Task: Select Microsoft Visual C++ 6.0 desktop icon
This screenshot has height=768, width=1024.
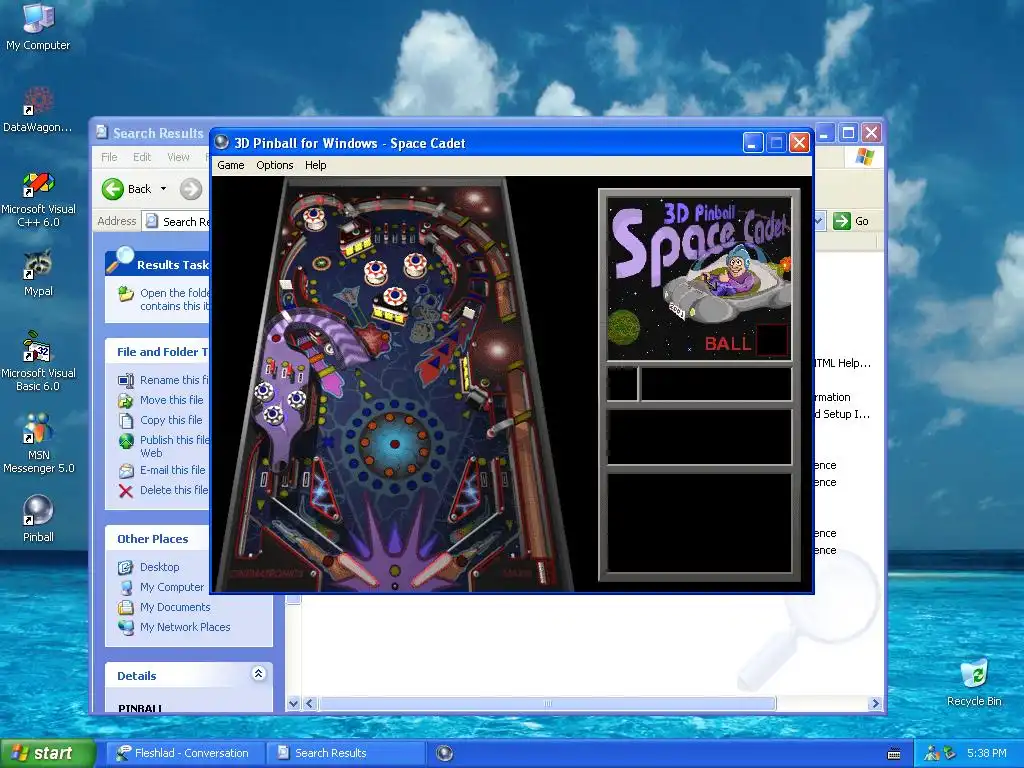Action: (38, 198)
